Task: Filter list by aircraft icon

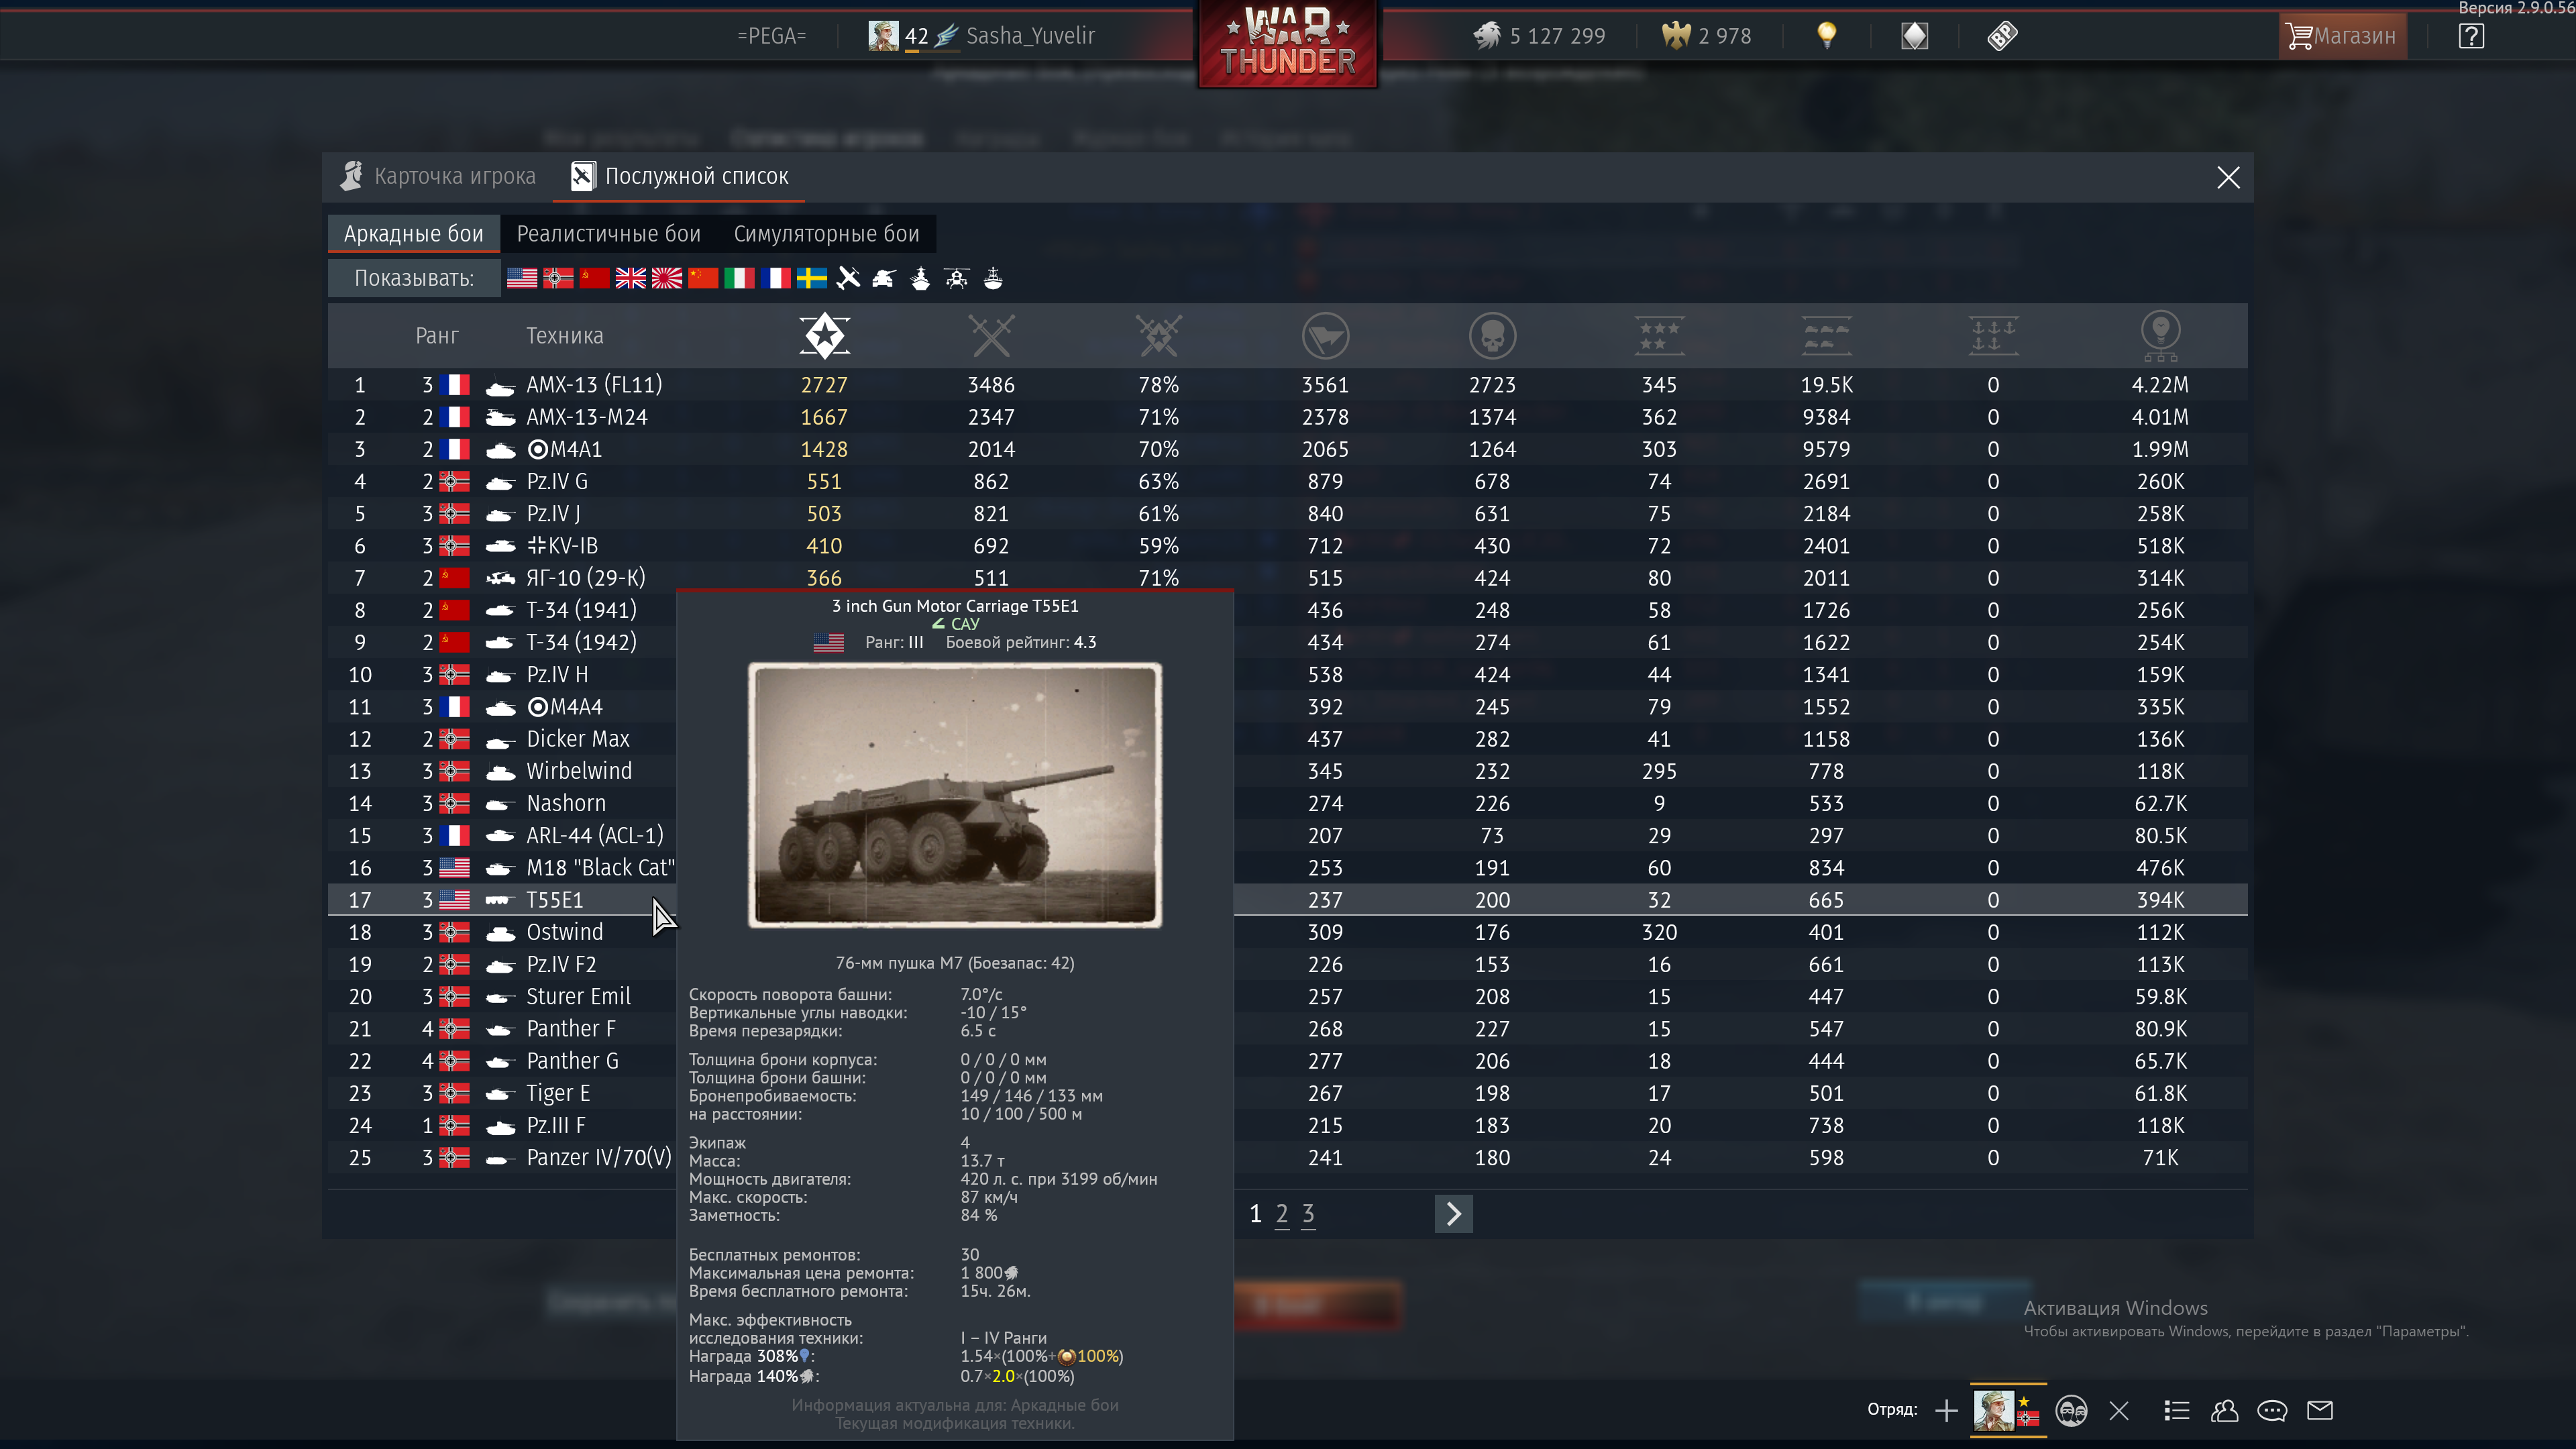Action: [x=848, y=278]
